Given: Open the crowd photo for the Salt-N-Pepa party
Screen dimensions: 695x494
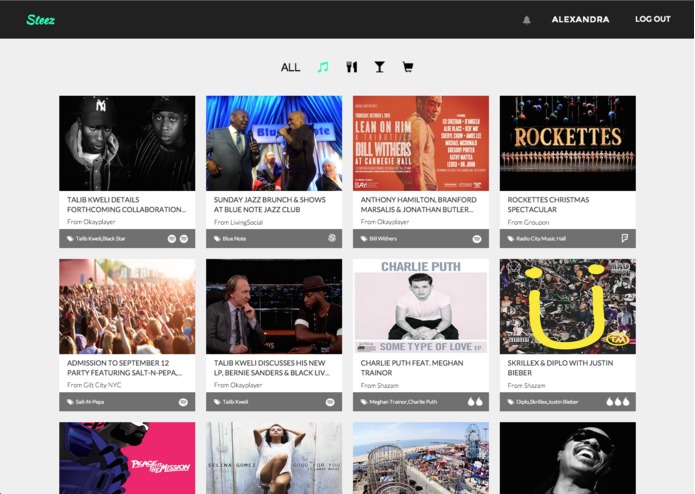Looking at the screenshot, I should coord(127,307).
